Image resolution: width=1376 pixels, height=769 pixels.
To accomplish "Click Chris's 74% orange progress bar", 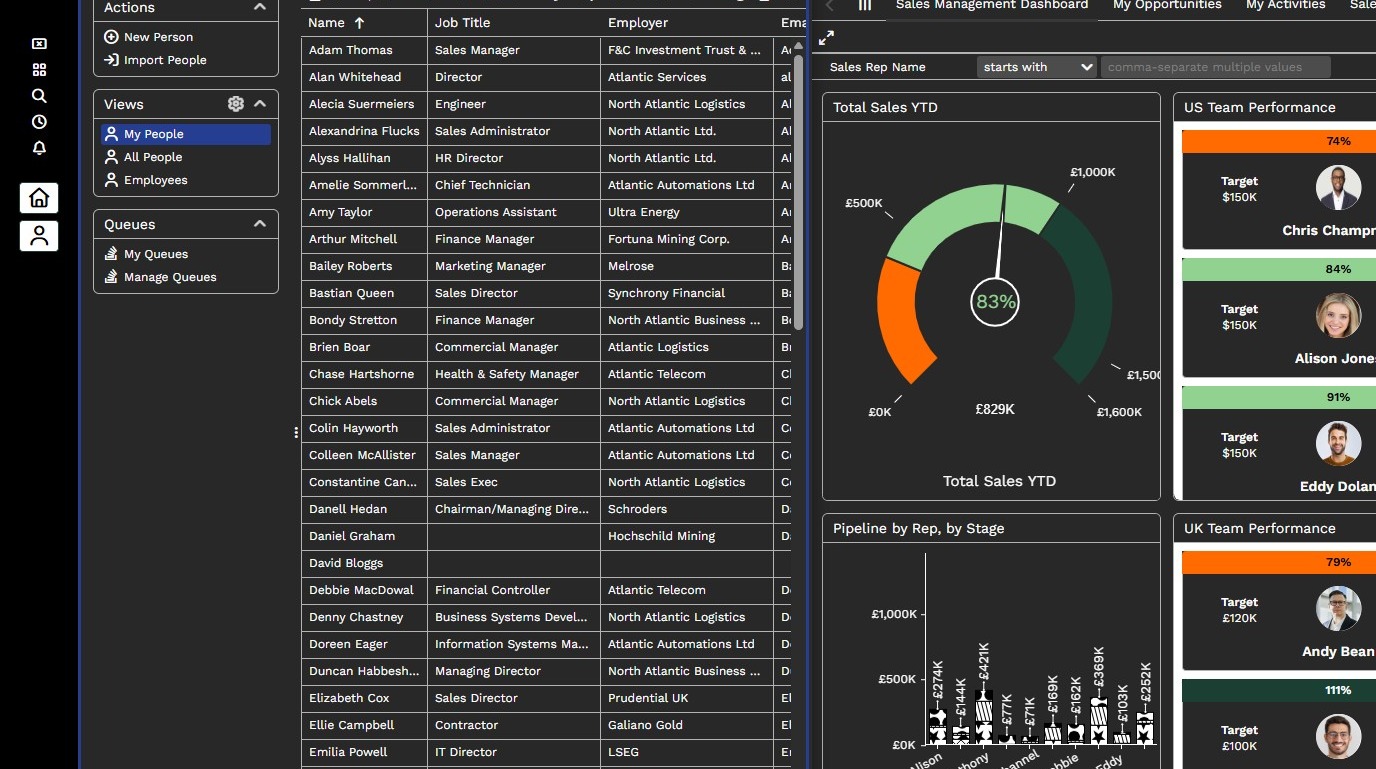I will tap(1279, 142).
